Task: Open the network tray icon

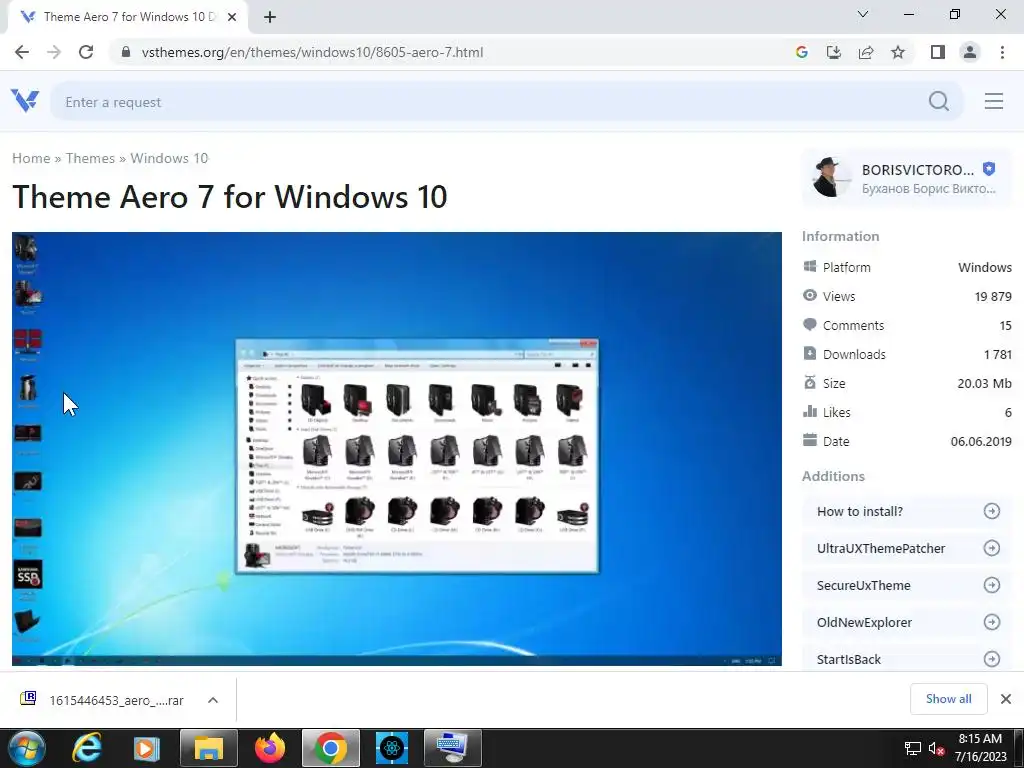Action: pos(912,749)
